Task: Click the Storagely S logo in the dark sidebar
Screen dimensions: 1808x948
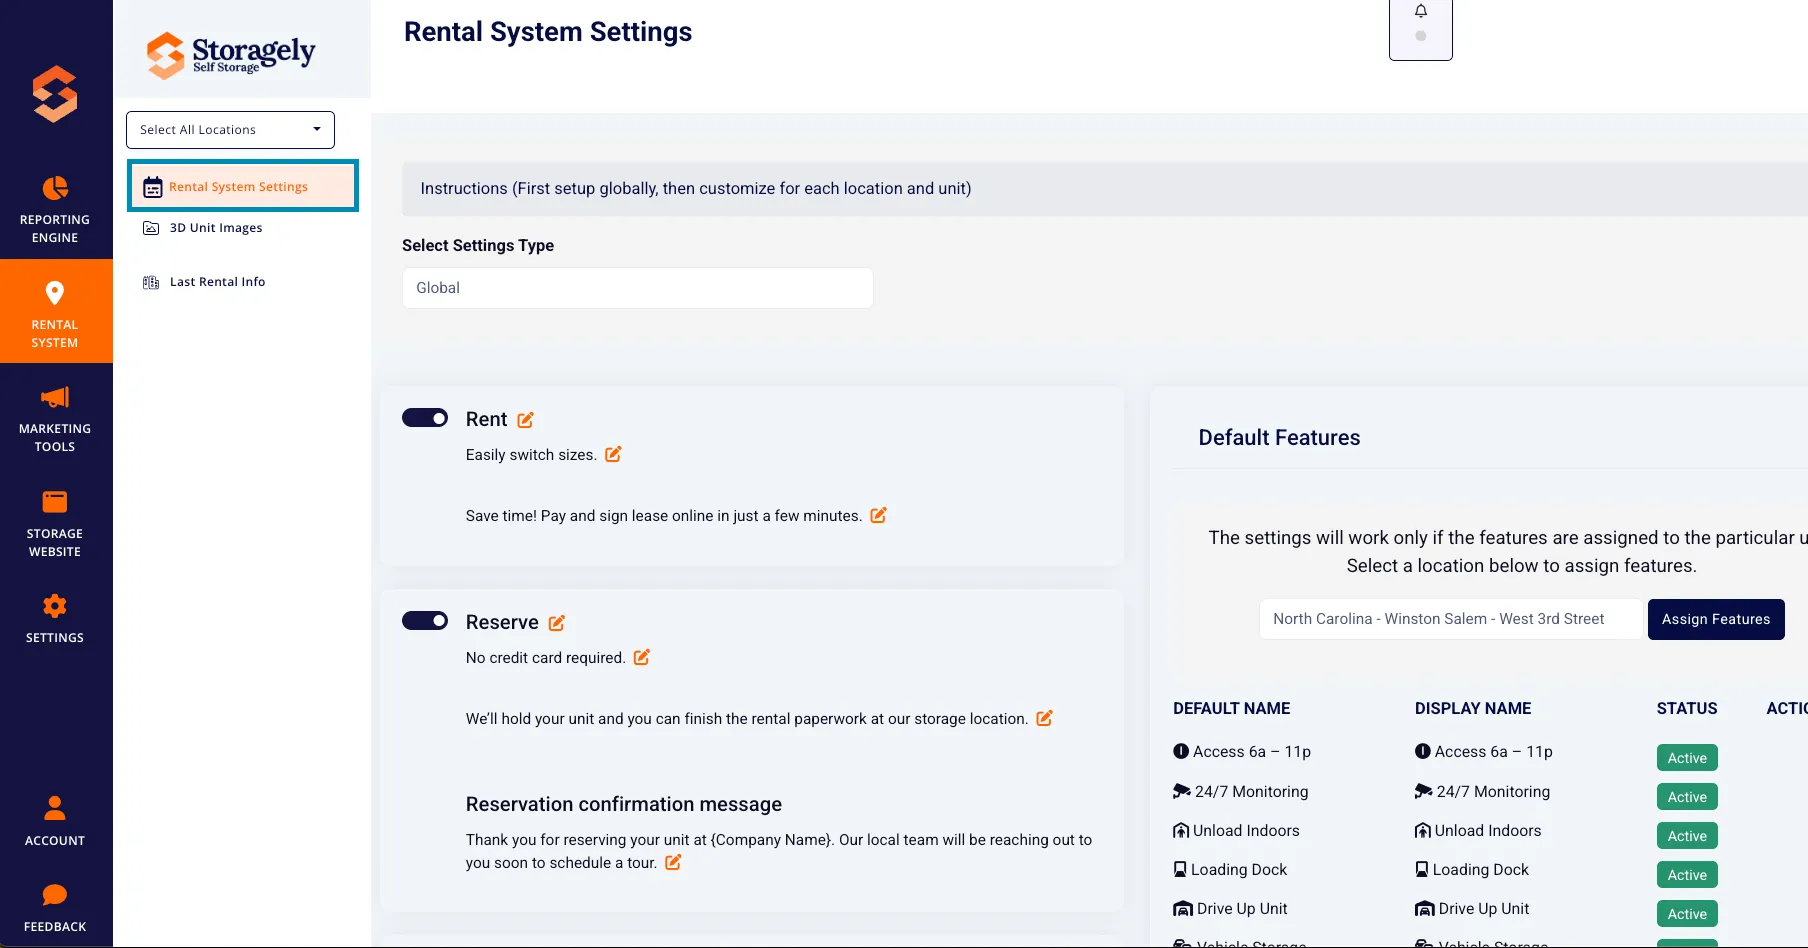Action: point(55,93)
